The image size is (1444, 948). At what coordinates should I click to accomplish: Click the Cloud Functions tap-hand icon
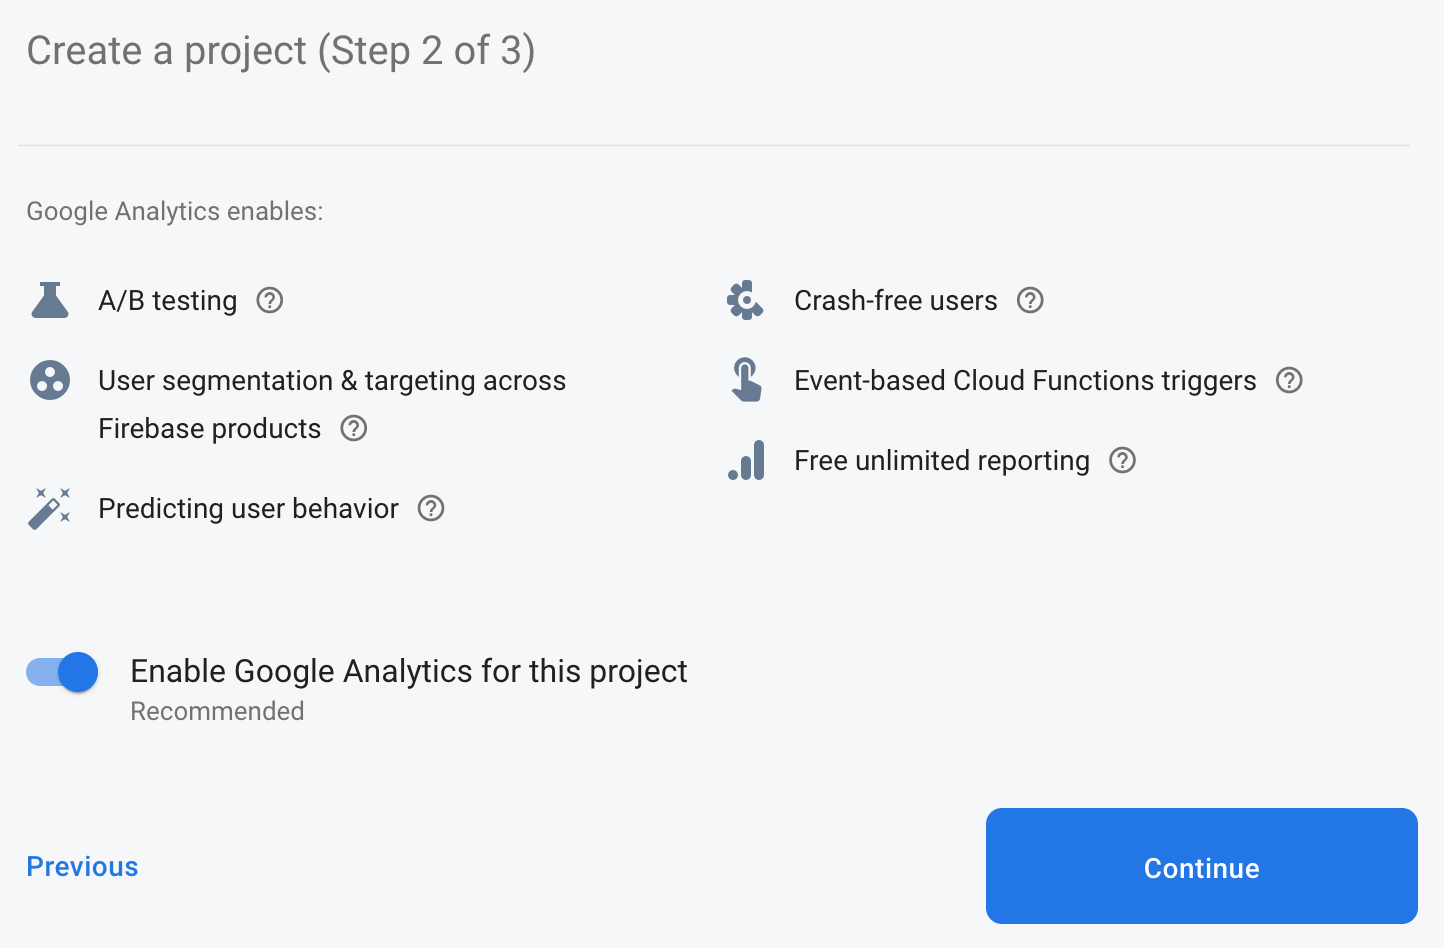746,380
